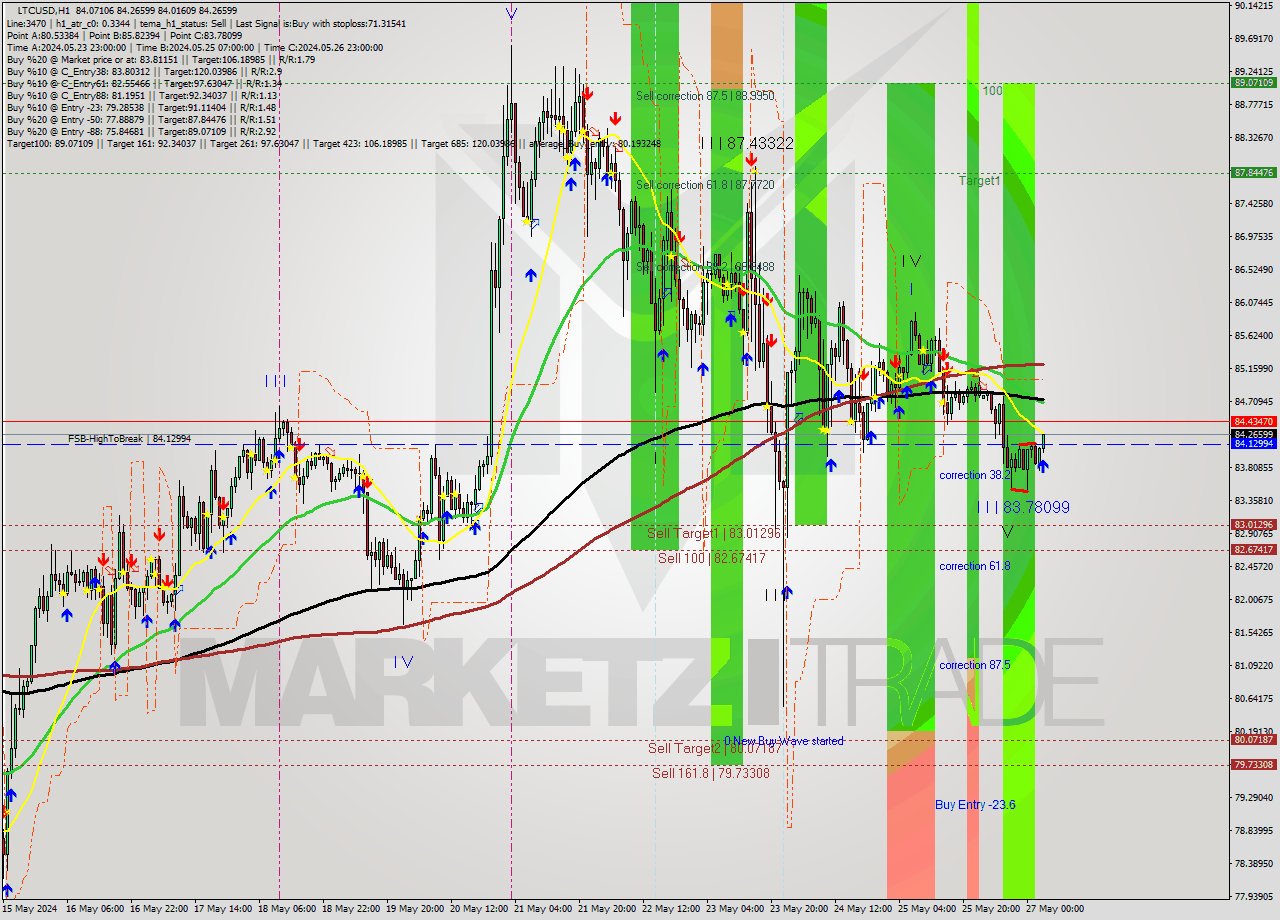Click the blue 'correction 61.8' label
Viewport: 1280px width, 920px height.
coord(975,566)
